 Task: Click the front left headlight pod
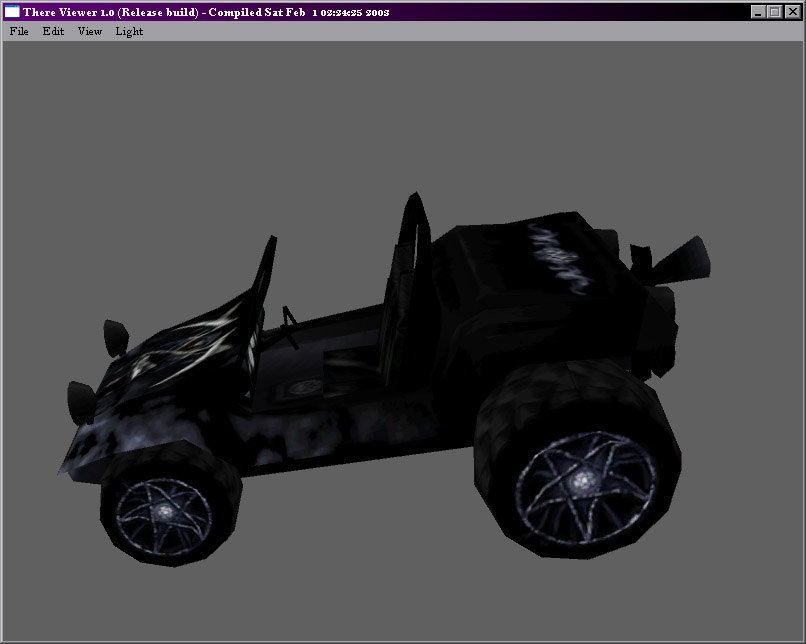(x=115, y=334)
